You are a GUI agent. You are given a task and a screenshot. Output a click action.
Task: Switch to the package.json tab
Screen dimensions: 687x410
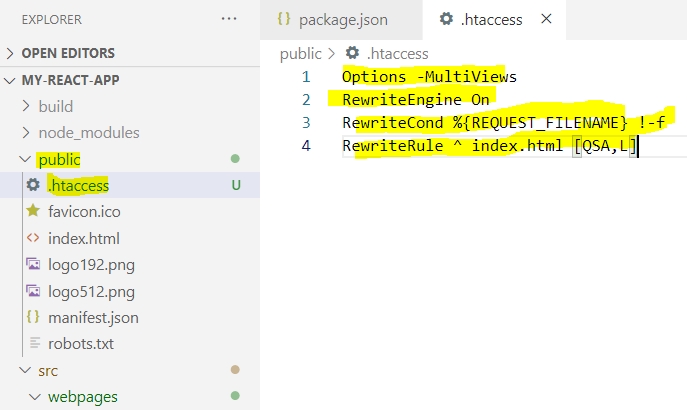[x=332, y=19]
